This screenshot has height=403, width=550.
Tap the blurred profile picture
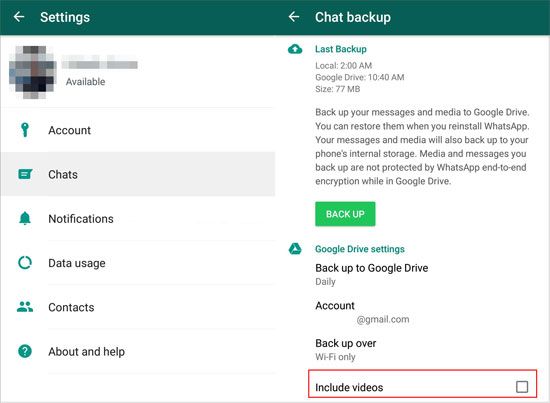point(33,72)
